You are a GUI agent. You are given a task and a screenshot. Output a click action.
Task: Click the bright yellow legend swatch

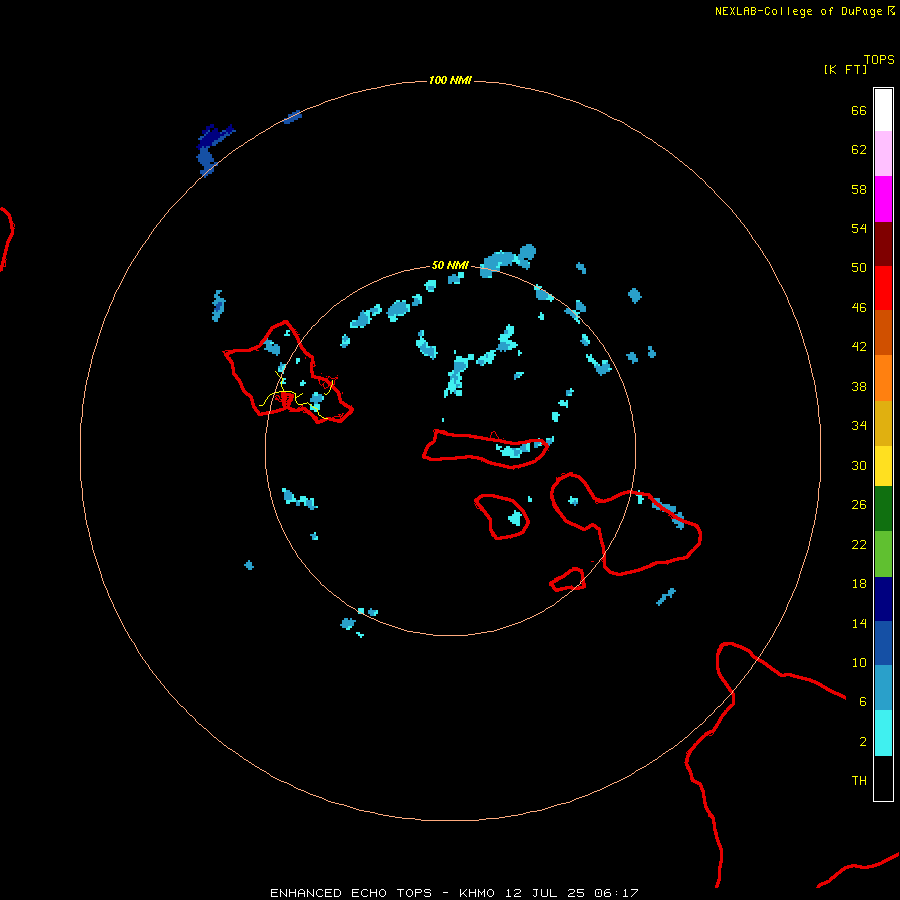pos(883,466)
